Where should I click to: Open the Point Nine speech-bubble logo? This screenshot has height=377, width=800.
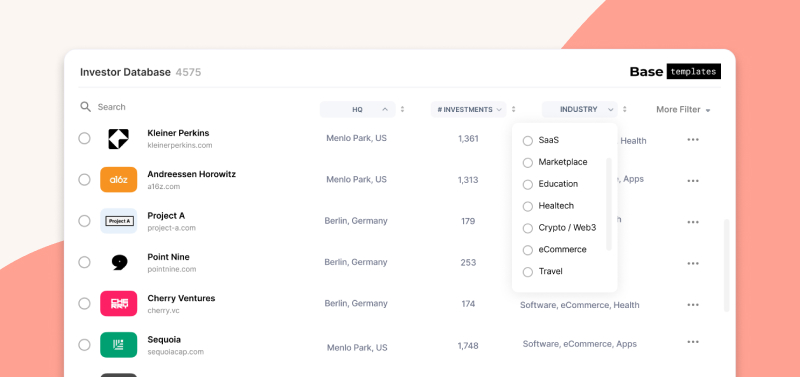(118, 262)
